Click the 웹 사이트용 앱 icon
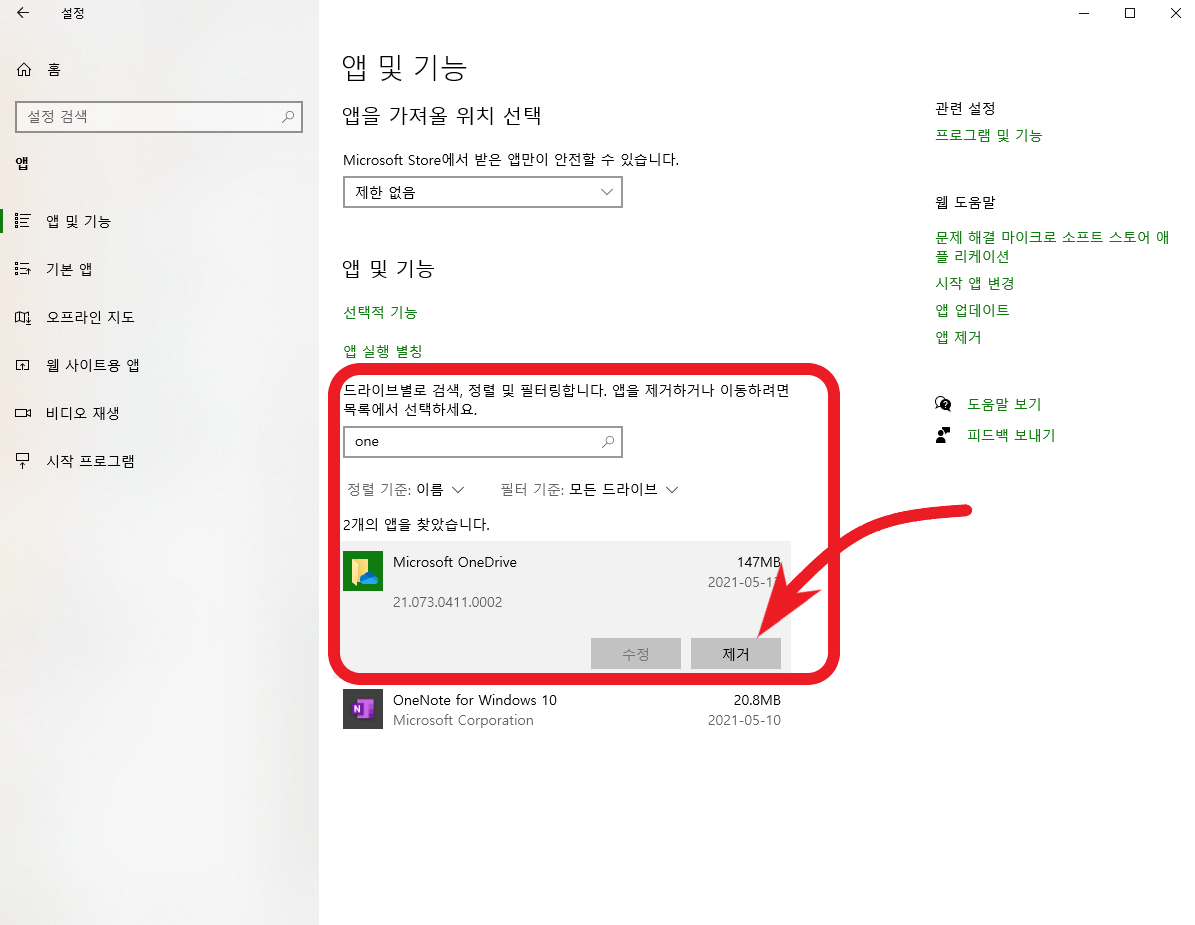This screenshot has width=1195, height=925. pos(23,365)
